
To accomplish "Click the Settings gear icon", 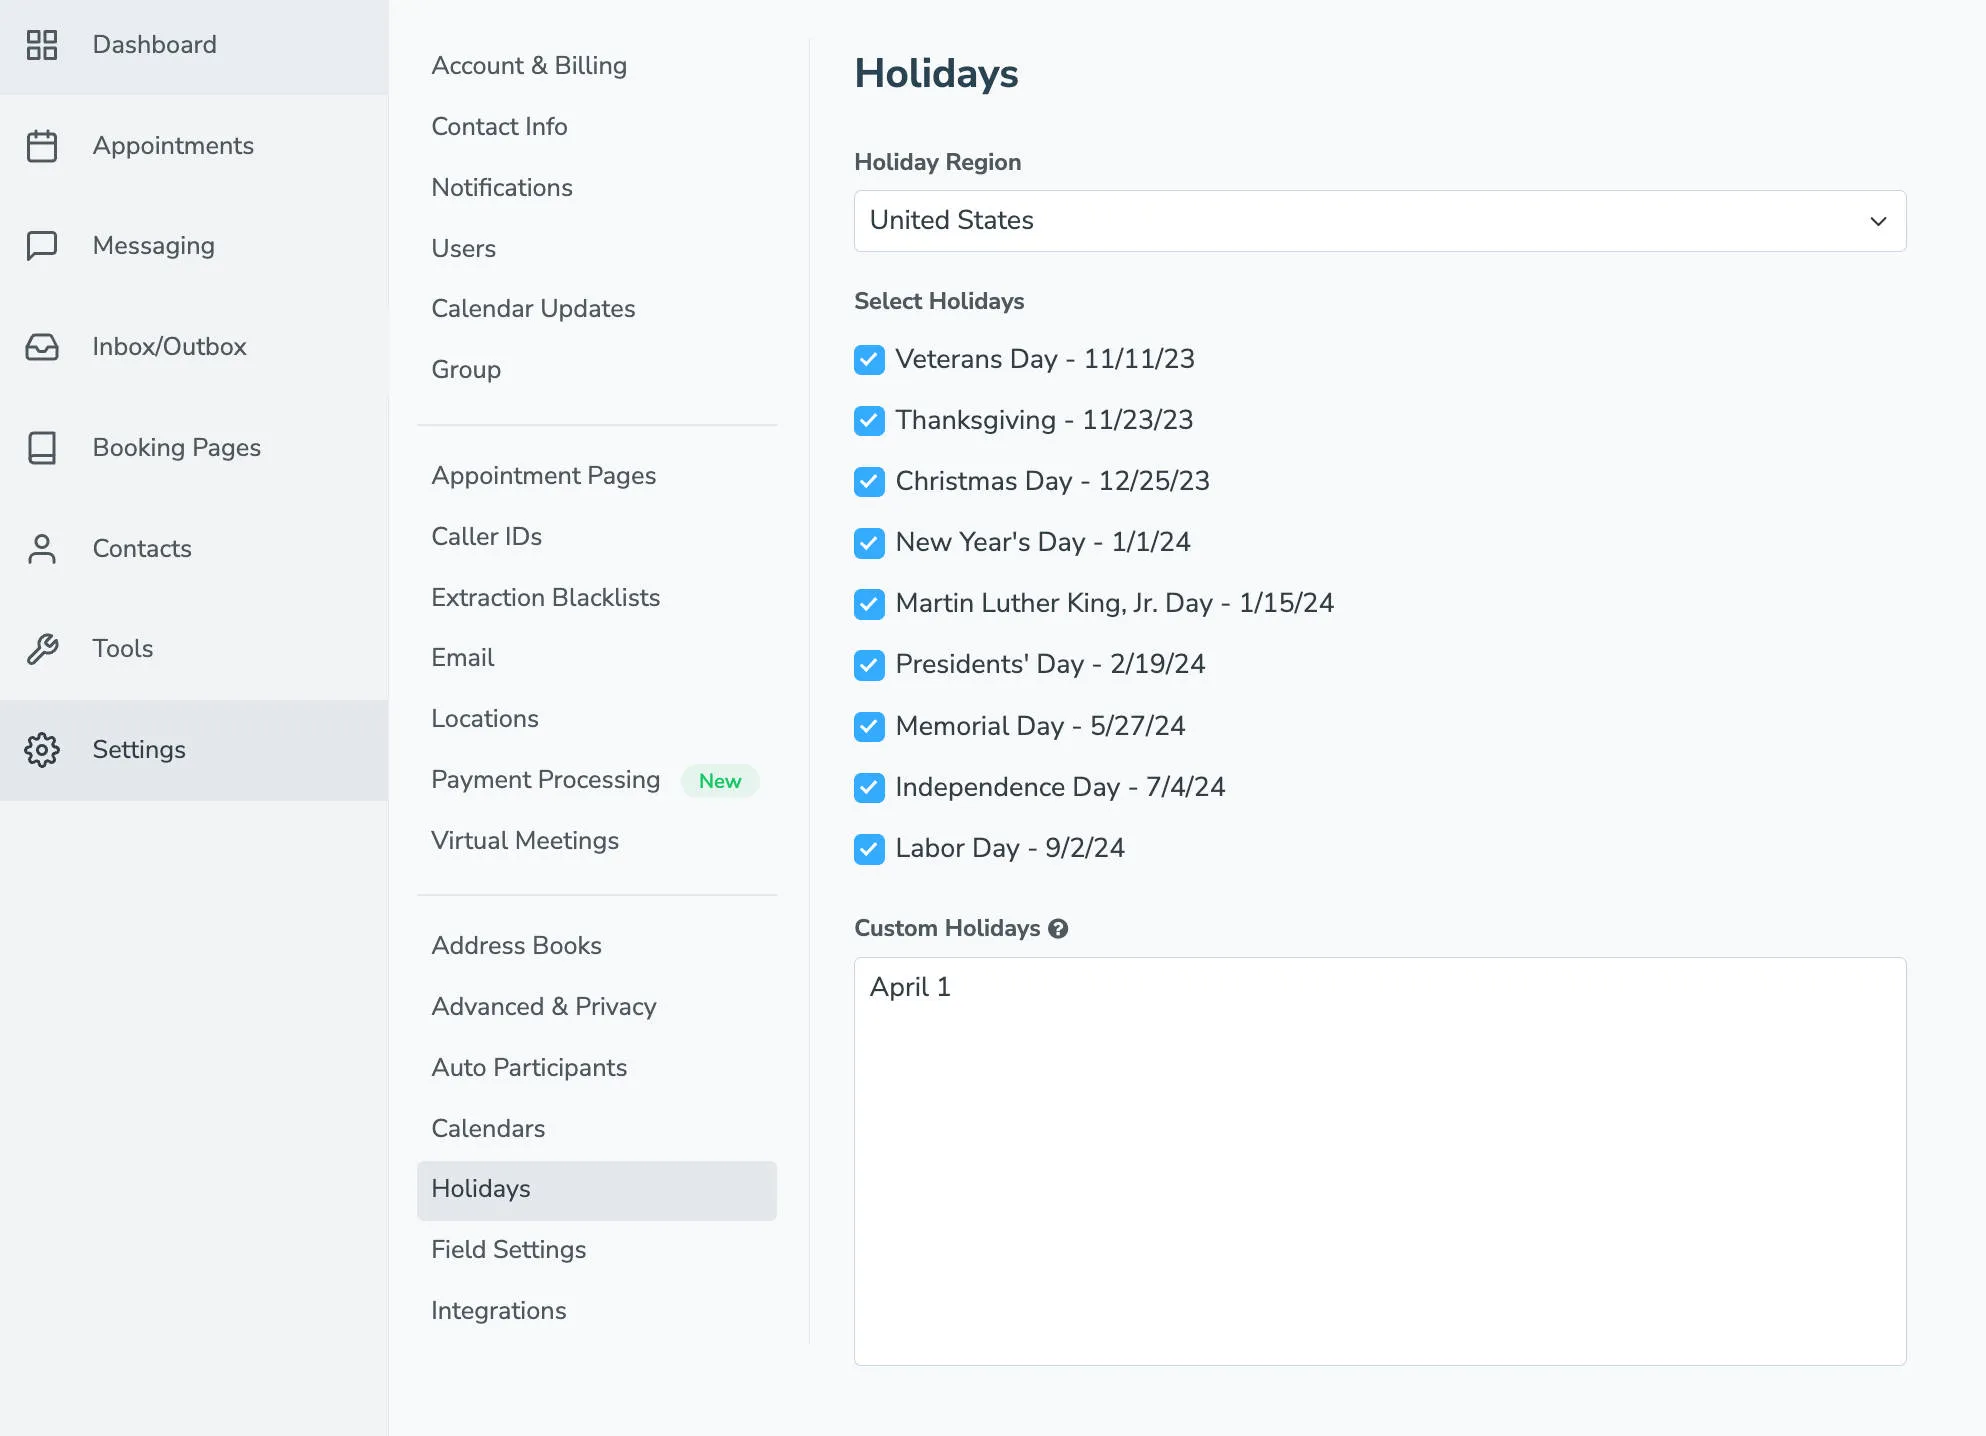I will click(x=42, y=750).
